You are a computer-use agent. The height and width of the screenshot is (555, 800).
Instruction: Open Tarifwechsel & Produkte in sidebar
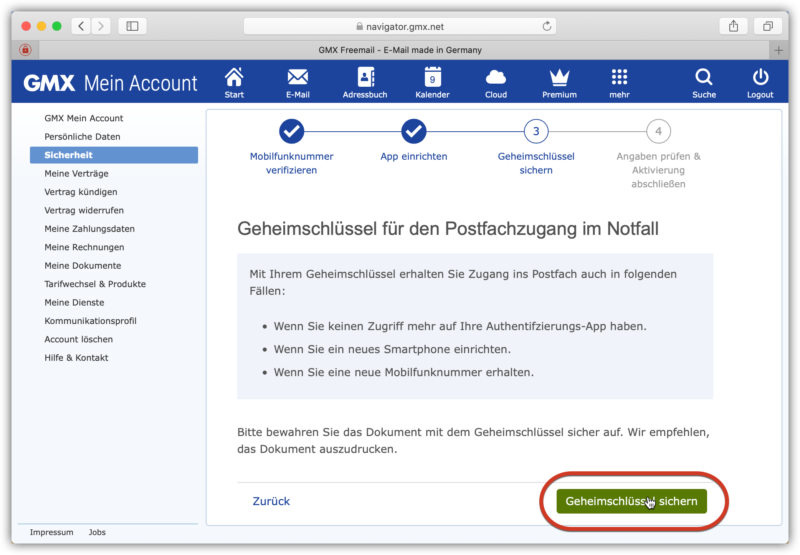95,284
